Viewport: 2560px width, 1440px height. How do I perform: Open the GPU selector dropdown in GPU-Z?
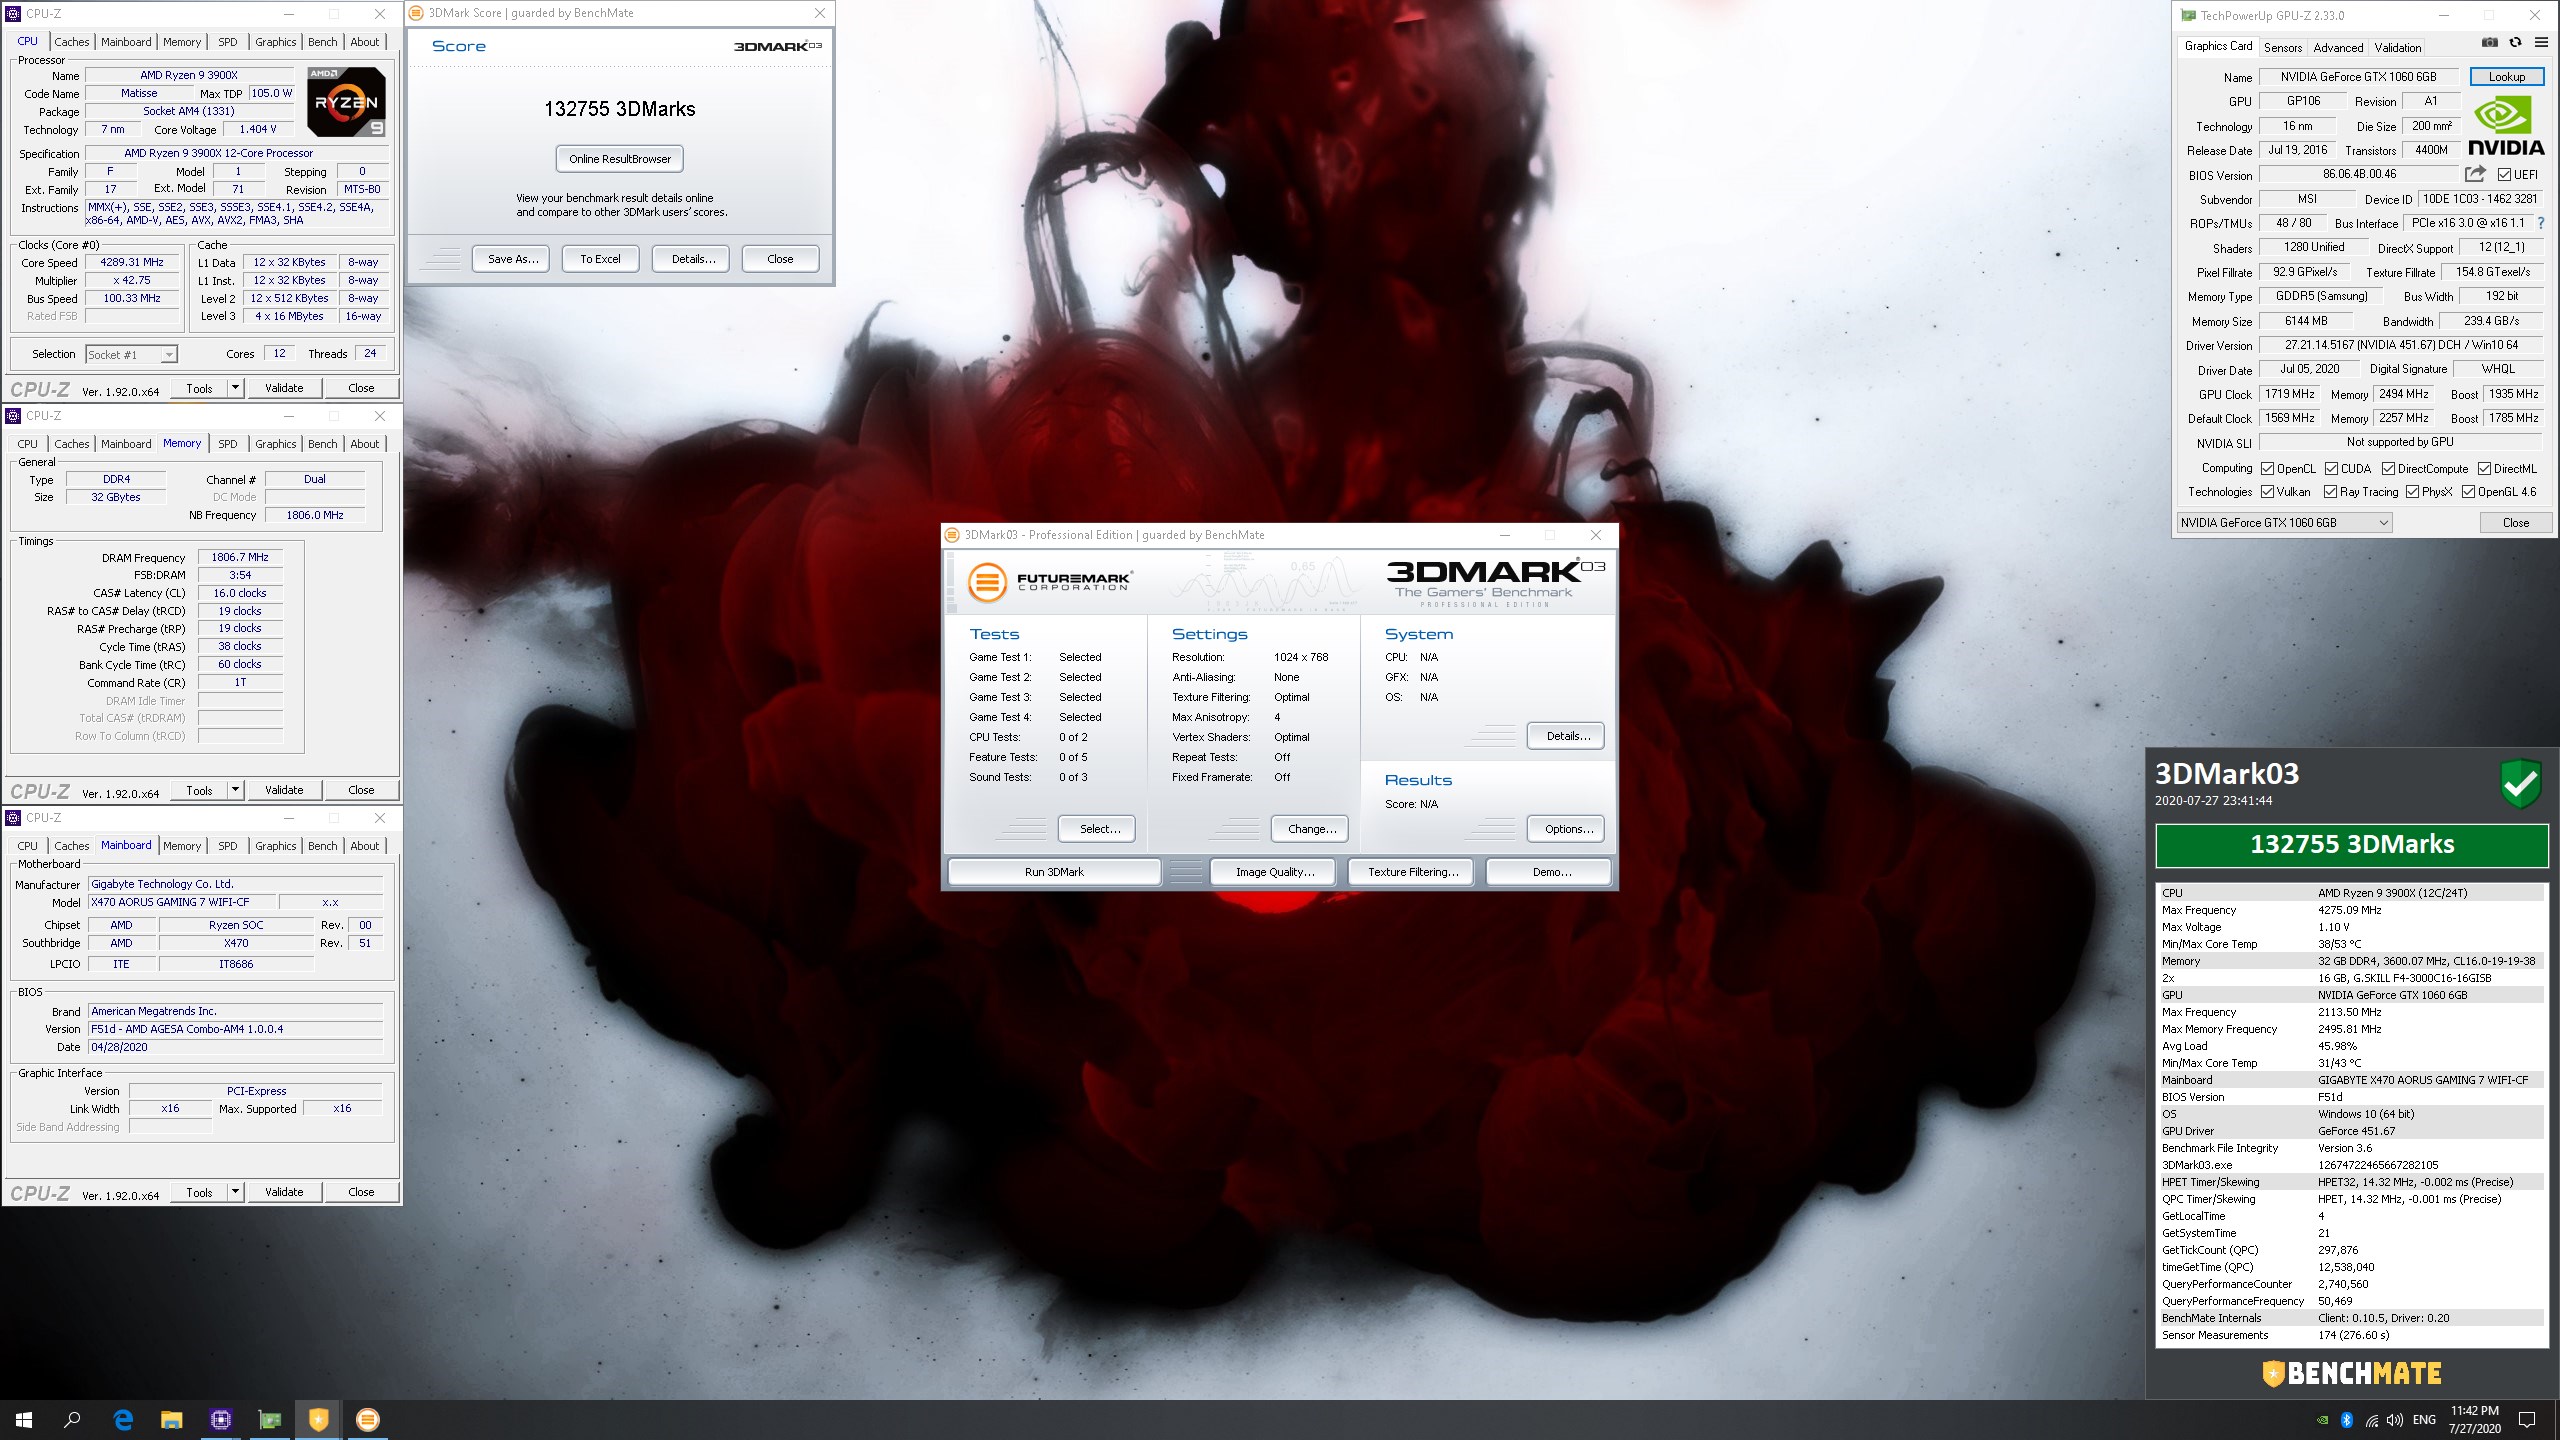pos(2284,522)
